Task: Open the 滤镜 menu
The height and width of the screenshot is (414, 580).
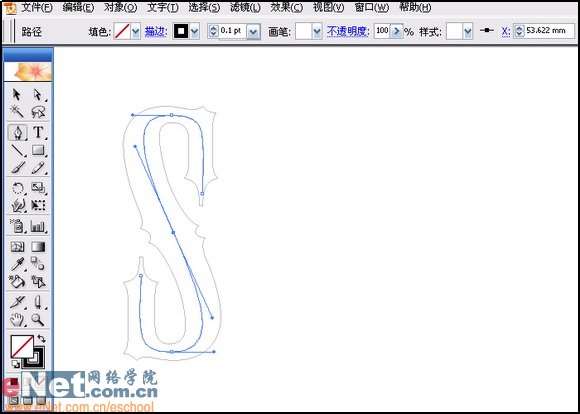Action: 245,7
